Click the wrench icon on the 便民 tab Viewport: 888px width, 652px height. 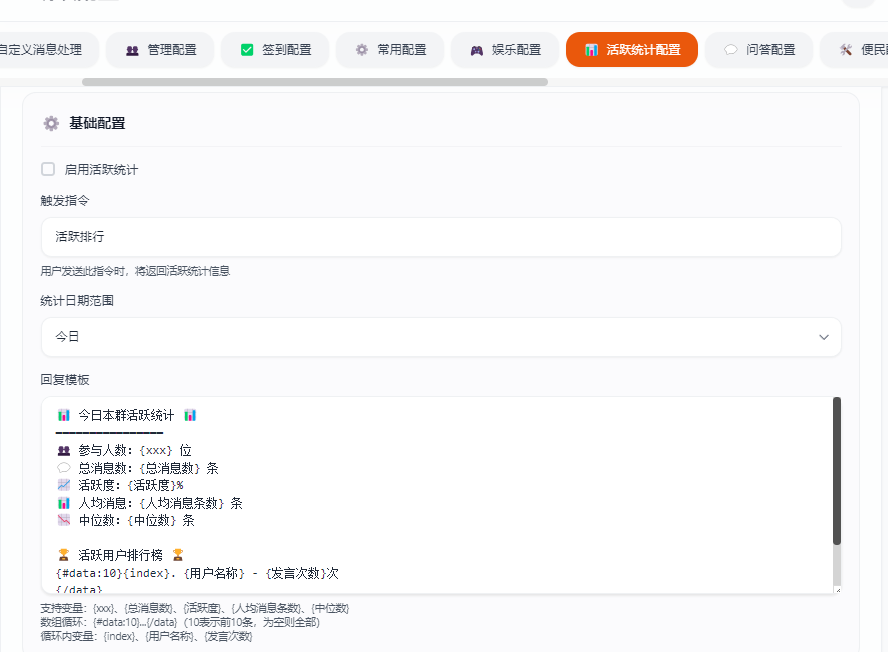pos(848,48)
